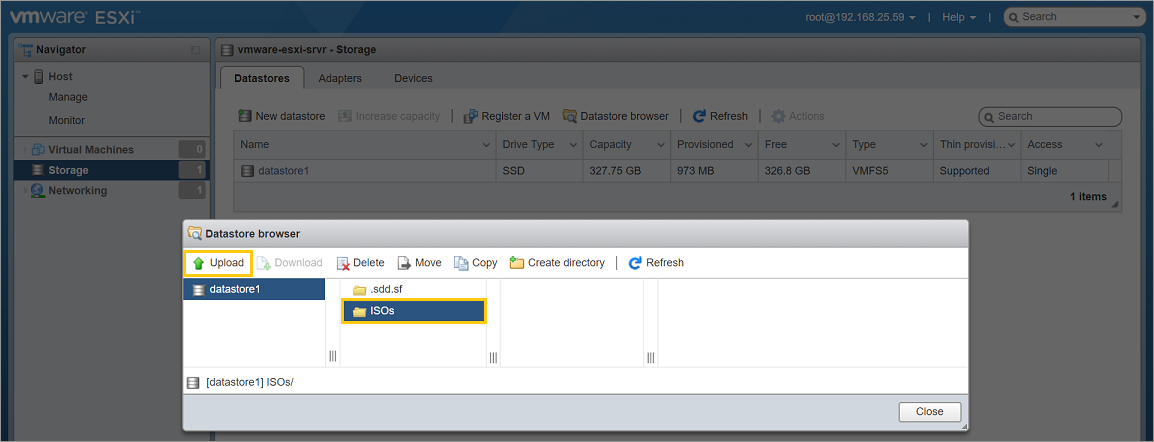The image size is (1154, 442).
Task: Click Delete in Datastore browser toolbar
Action: [361, 263]
